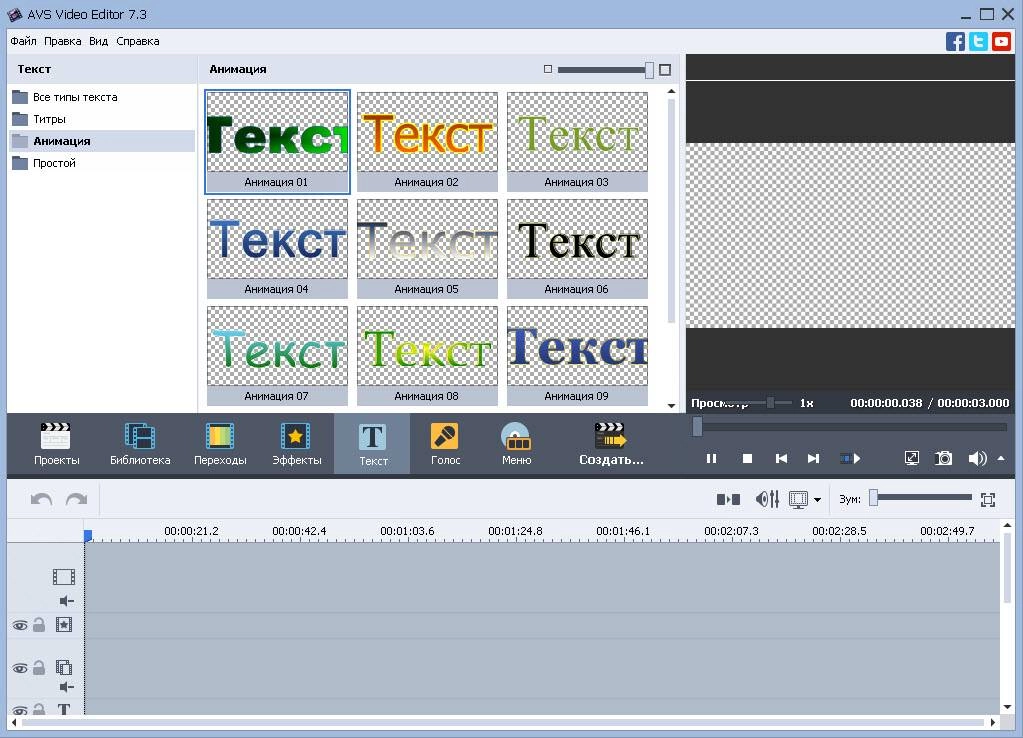Click the blue timeline playhead marker
The image size is (1023, 738).
click(x=88, y=536)
